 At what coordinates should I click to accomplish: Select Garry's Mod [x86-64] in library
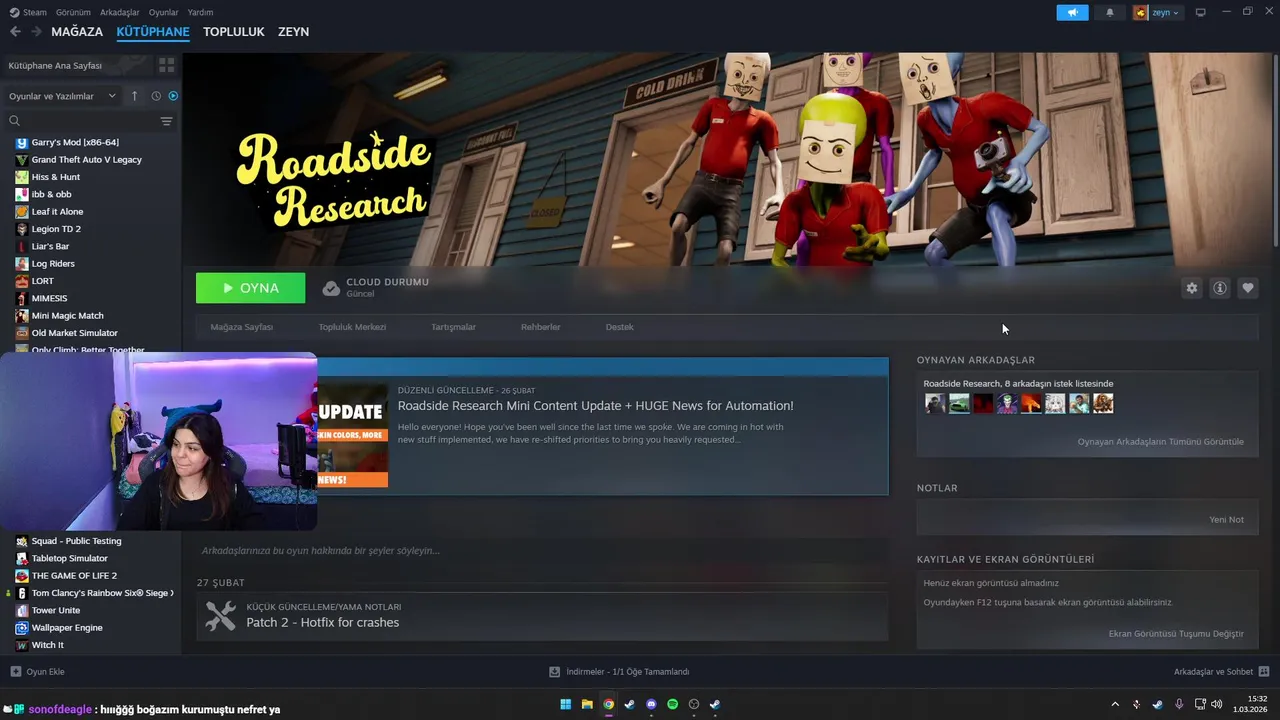point(75,142)
